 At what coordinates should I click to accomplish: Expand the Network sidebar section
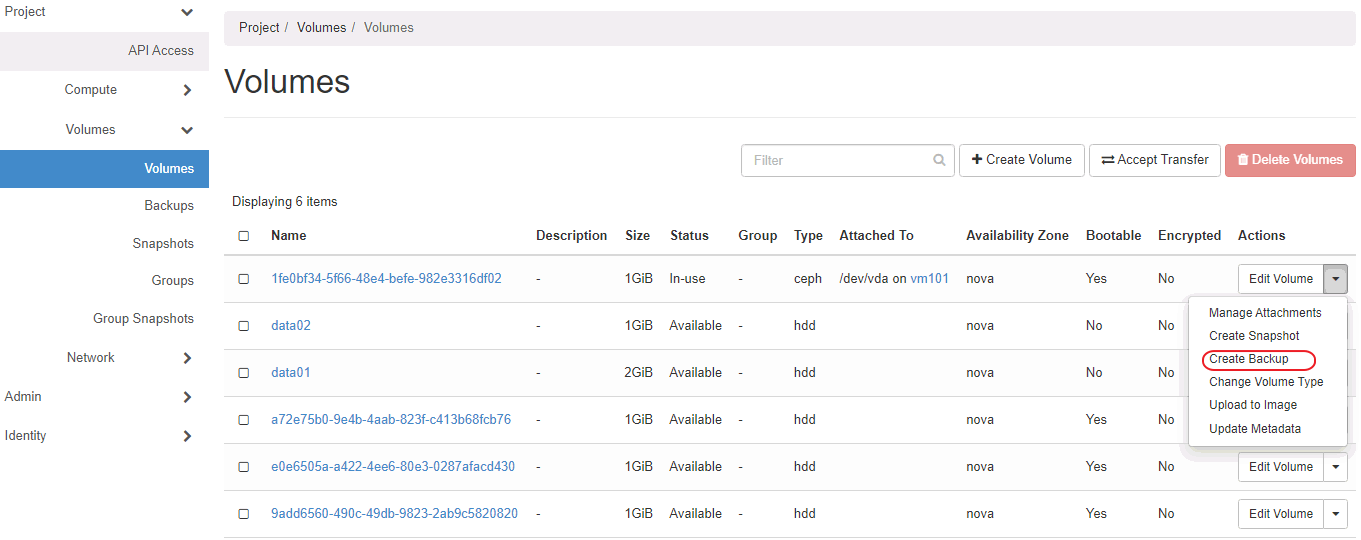pos(187,358)
